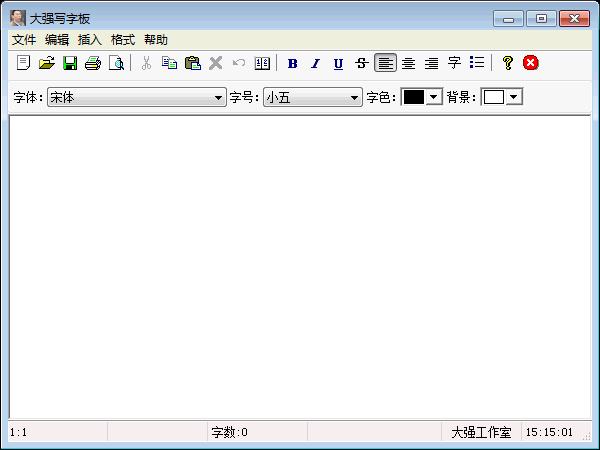Click the 字号: label

pyautogui.click(x=244, y=97)
